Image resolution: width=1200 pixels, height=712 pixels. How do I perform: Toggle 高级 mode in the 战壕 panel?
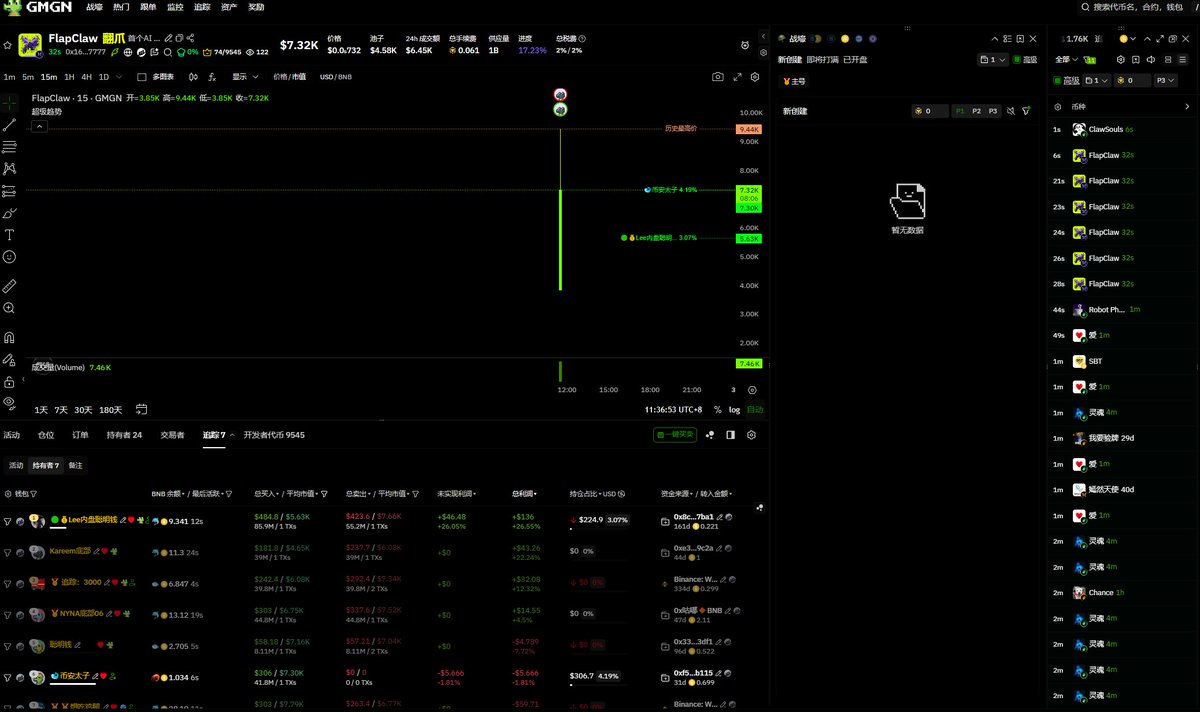1024,60
